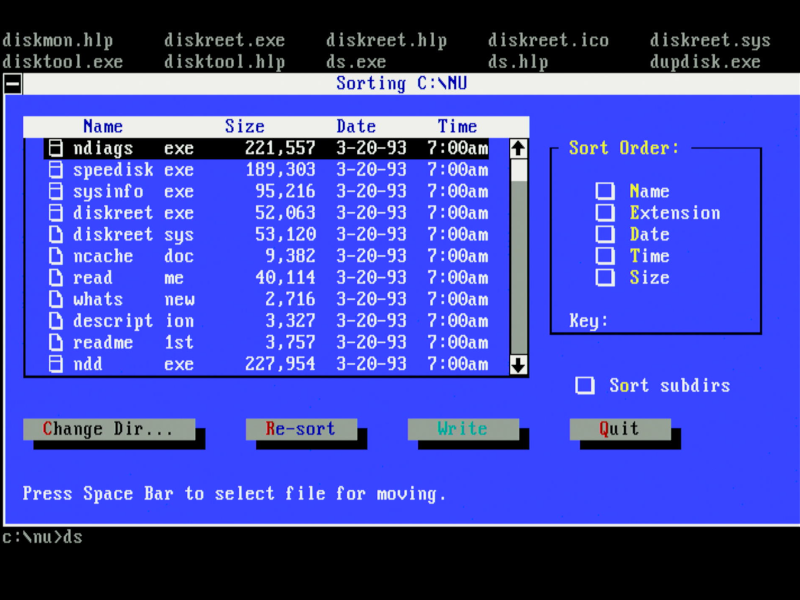Enable Name in Sort Order
Viewport: 800px width, 600px height.
(605, 191)
